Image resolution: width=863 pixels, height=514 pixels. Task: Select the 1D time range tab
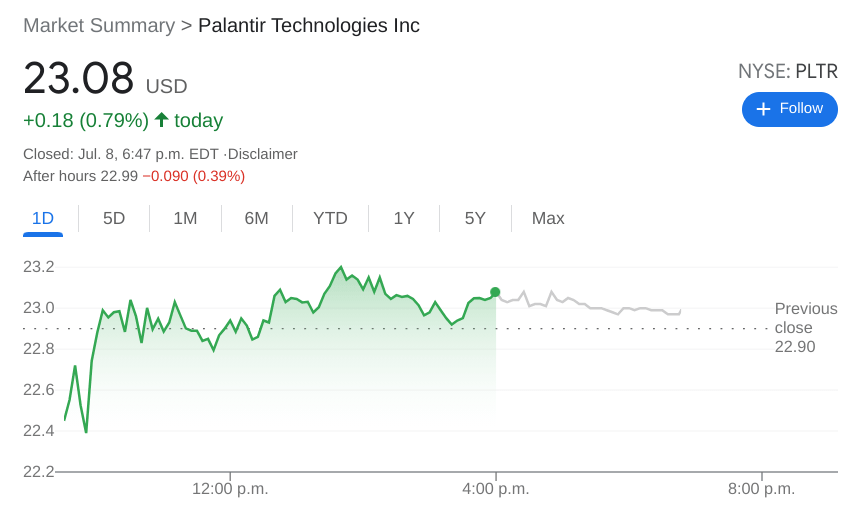43,218
